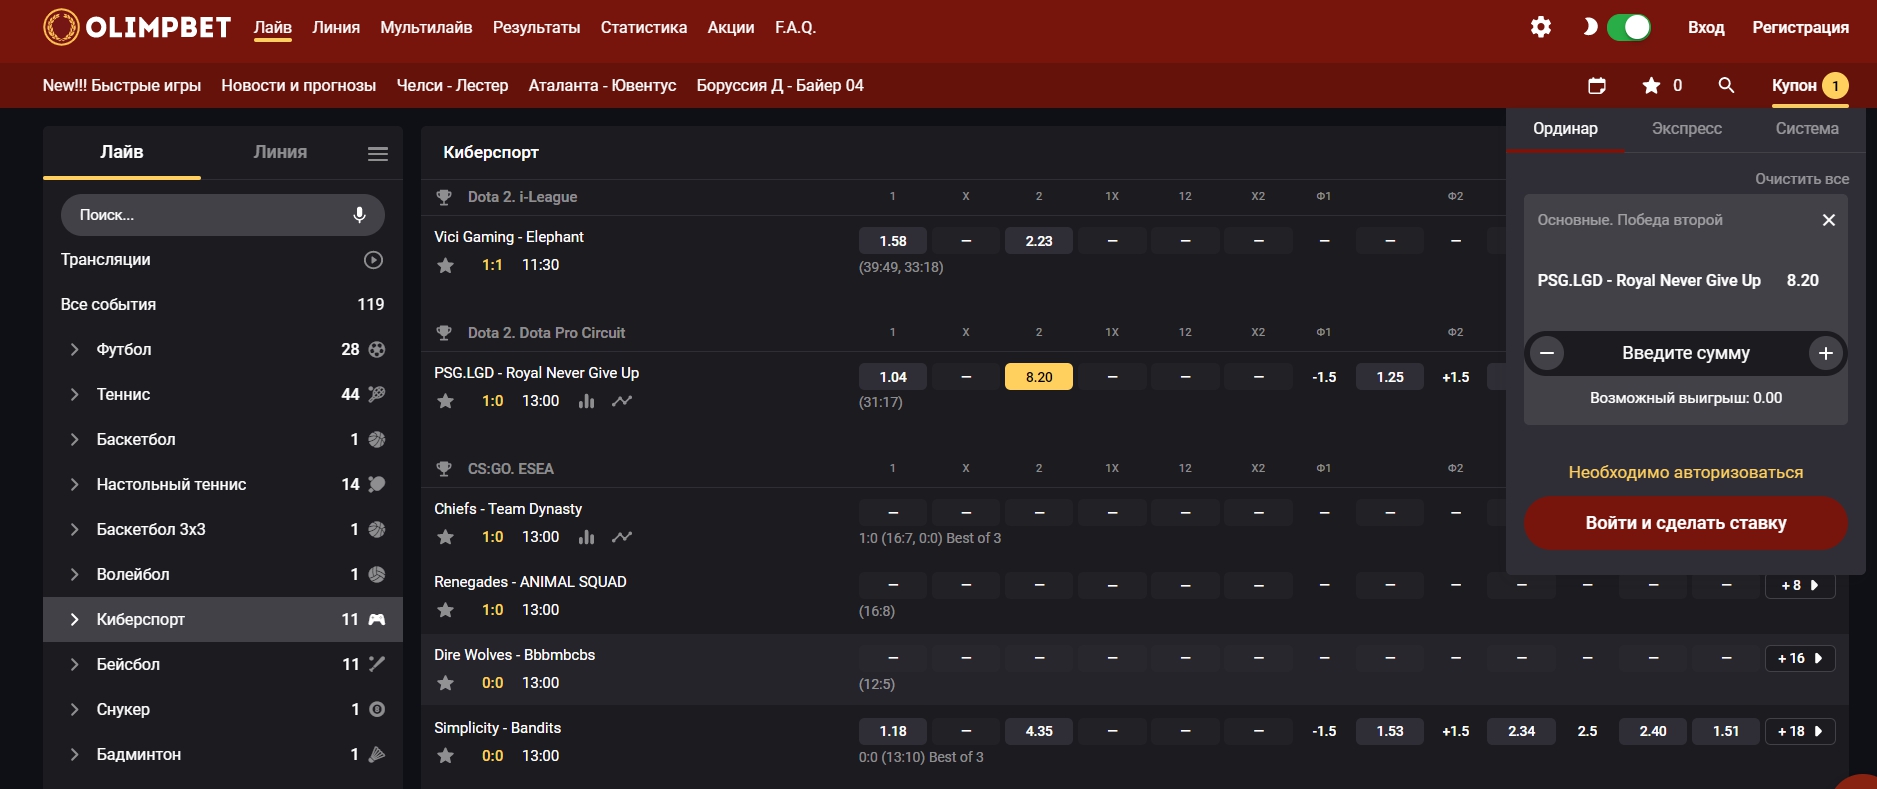The width and height of the screenshot is (1877, 789).
Task: Star the Simplicity - Bandits match
Action: coord(446,756)
